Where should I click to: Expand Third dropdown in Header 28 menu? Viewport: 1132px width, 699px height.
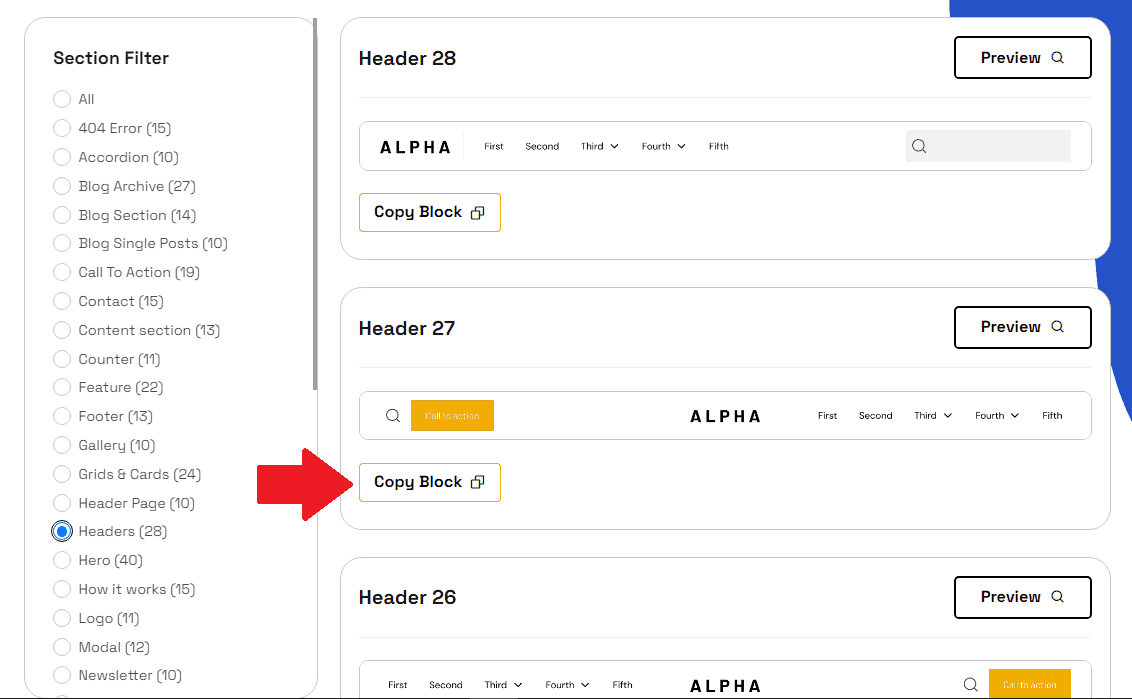[599, 146]
